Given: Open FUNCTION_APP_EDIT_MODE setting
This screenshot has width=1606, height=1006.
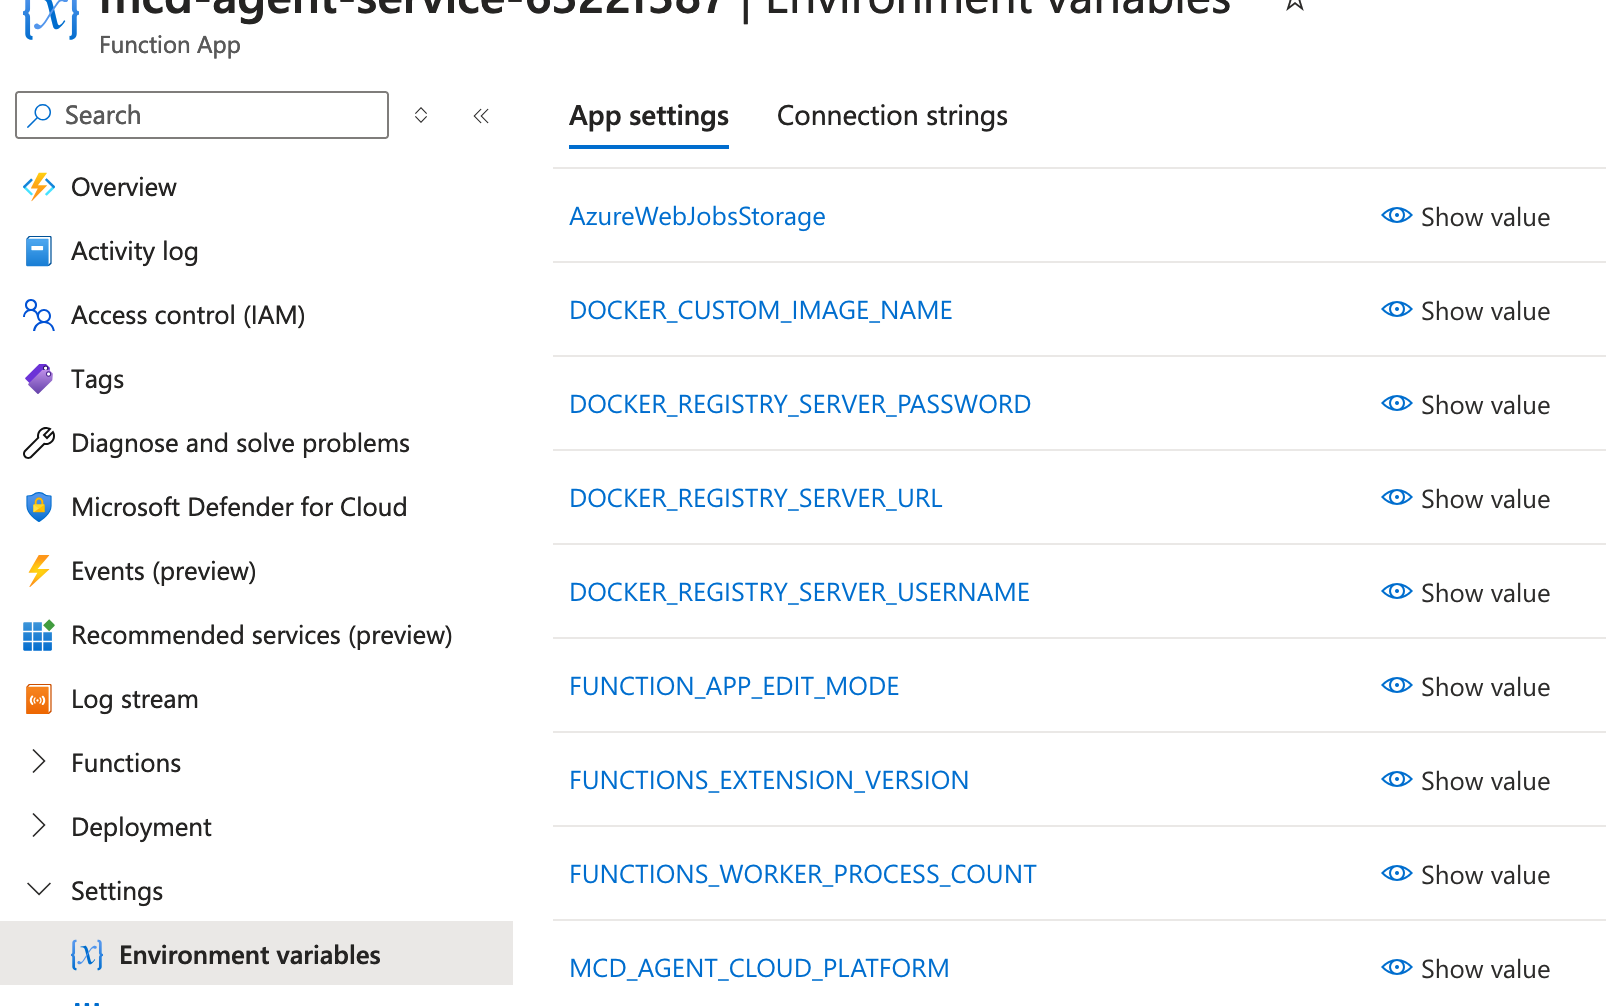Looking at the screenshot, I should click(734, 687).
